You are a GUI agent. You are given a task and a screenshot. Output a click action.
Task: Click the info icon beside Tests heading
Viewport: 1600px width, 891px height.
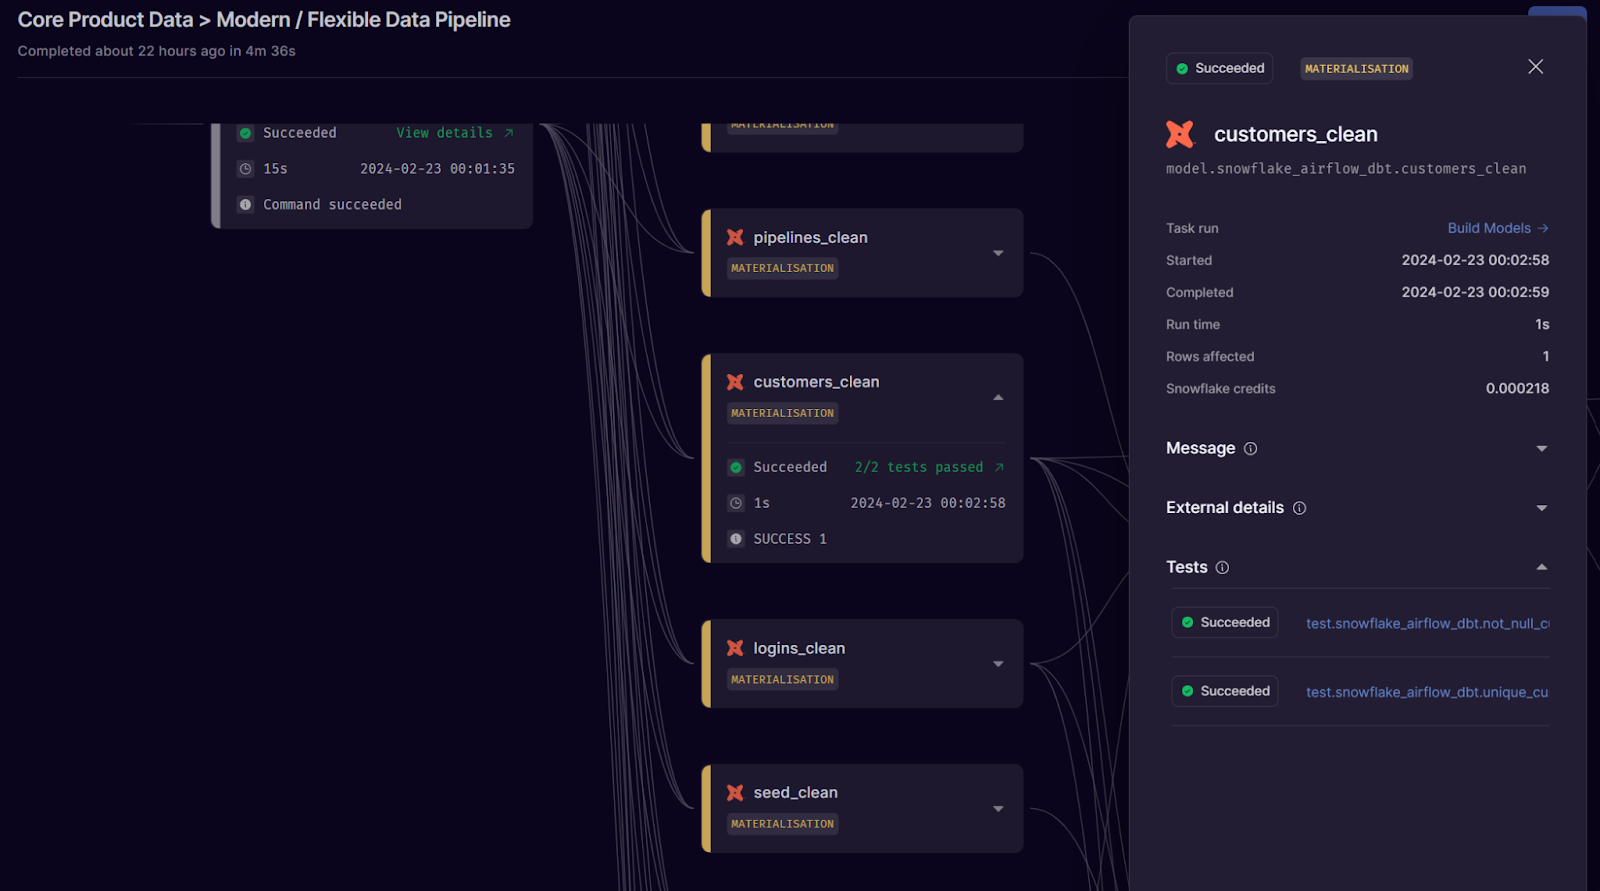click(x=1222, y=568)
